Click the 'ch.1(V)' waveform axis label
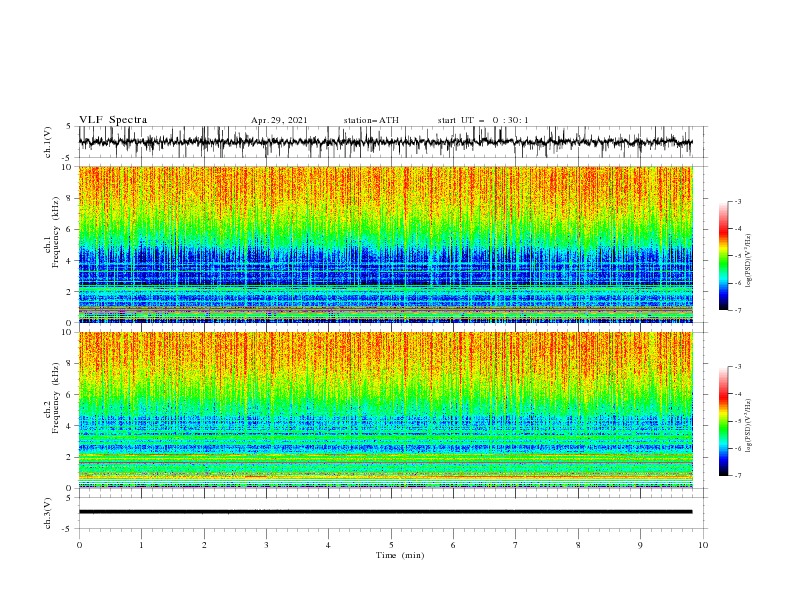 coord(48,142)
